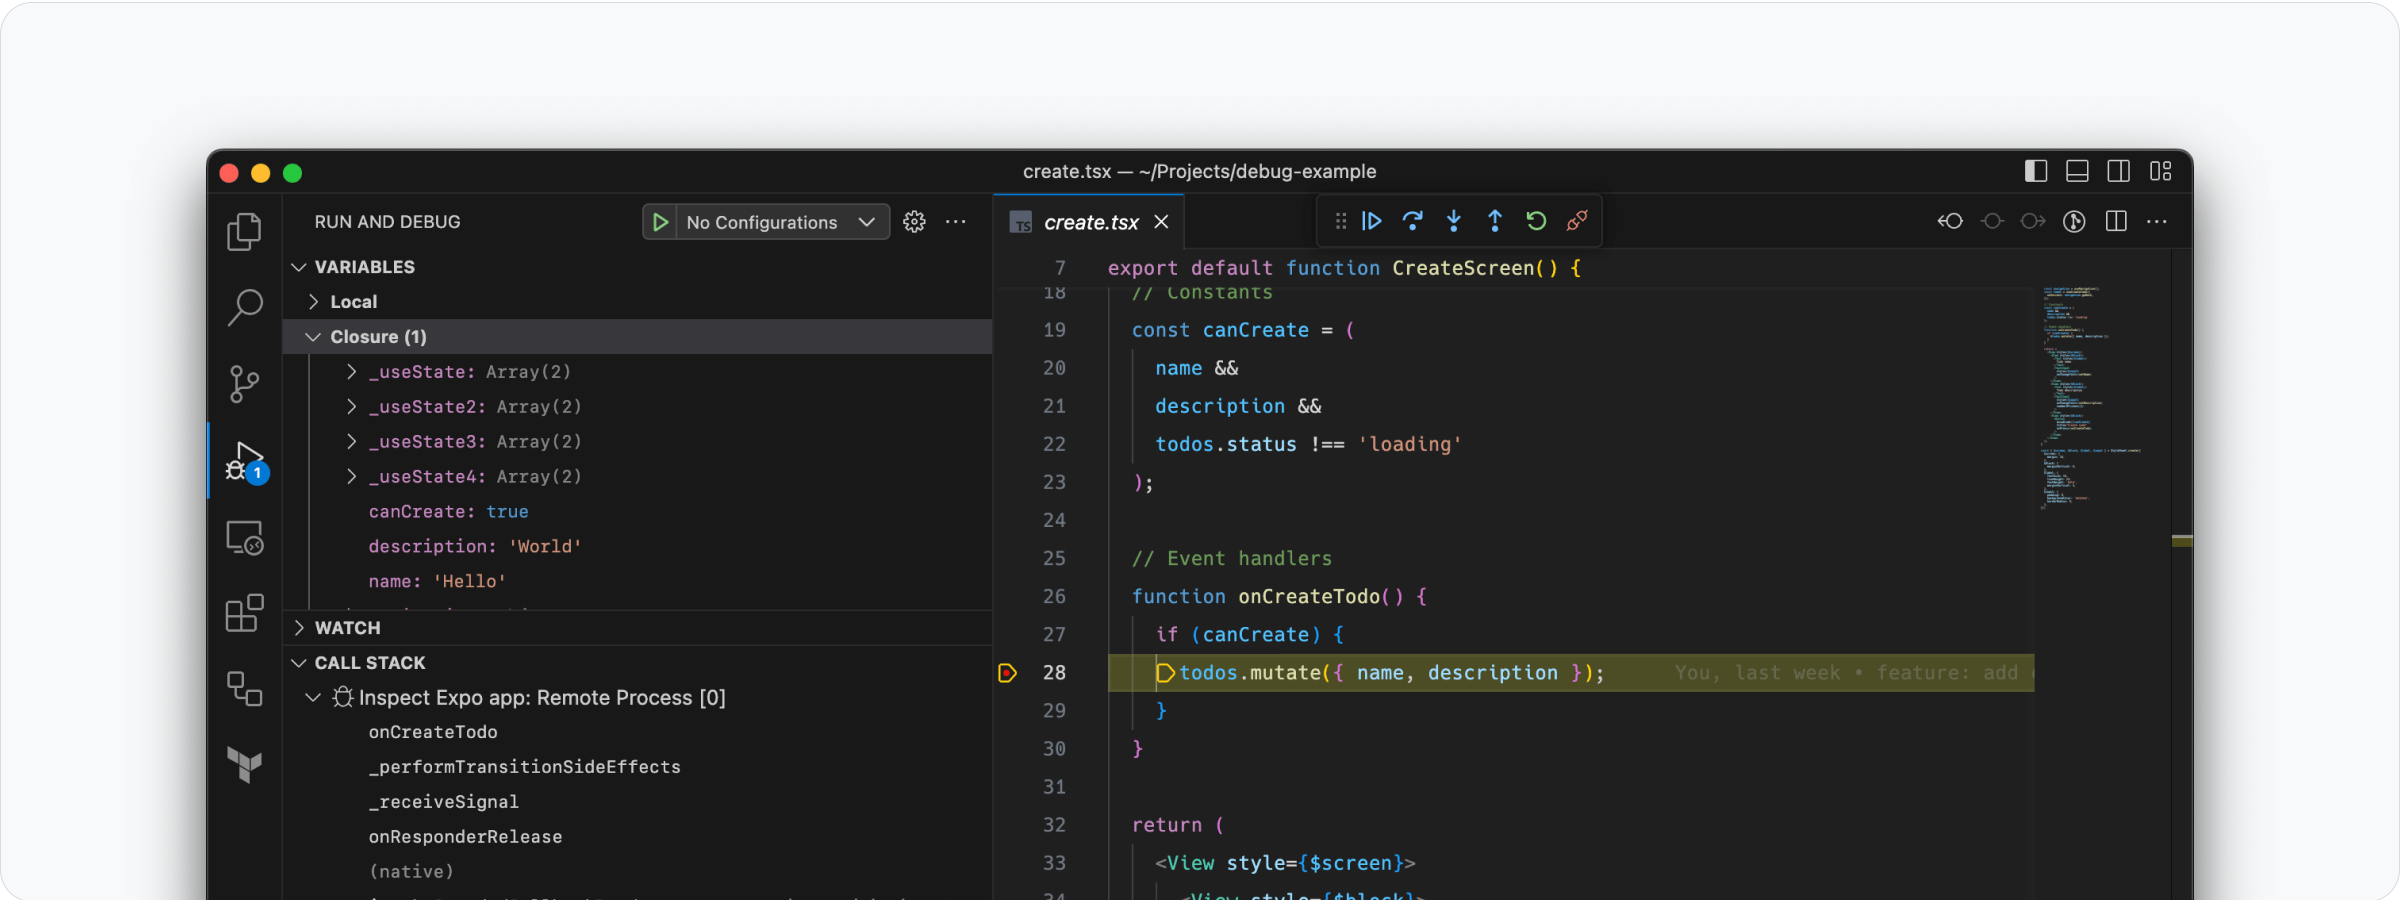Click the code minimap
This screenshot has height=900, width=2400.
[2094, 398]
